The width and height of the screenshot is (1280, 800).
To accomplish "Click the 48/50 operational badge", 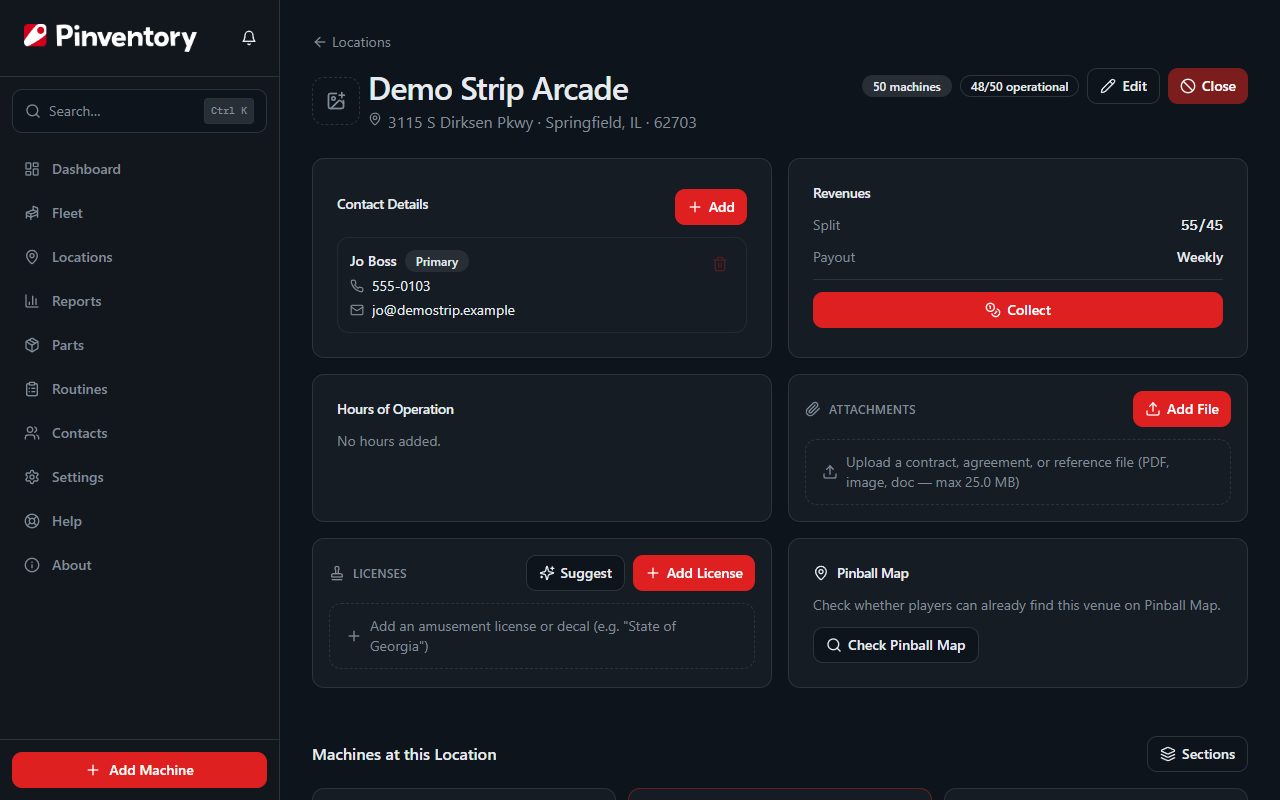I will tap(1019, 87).
